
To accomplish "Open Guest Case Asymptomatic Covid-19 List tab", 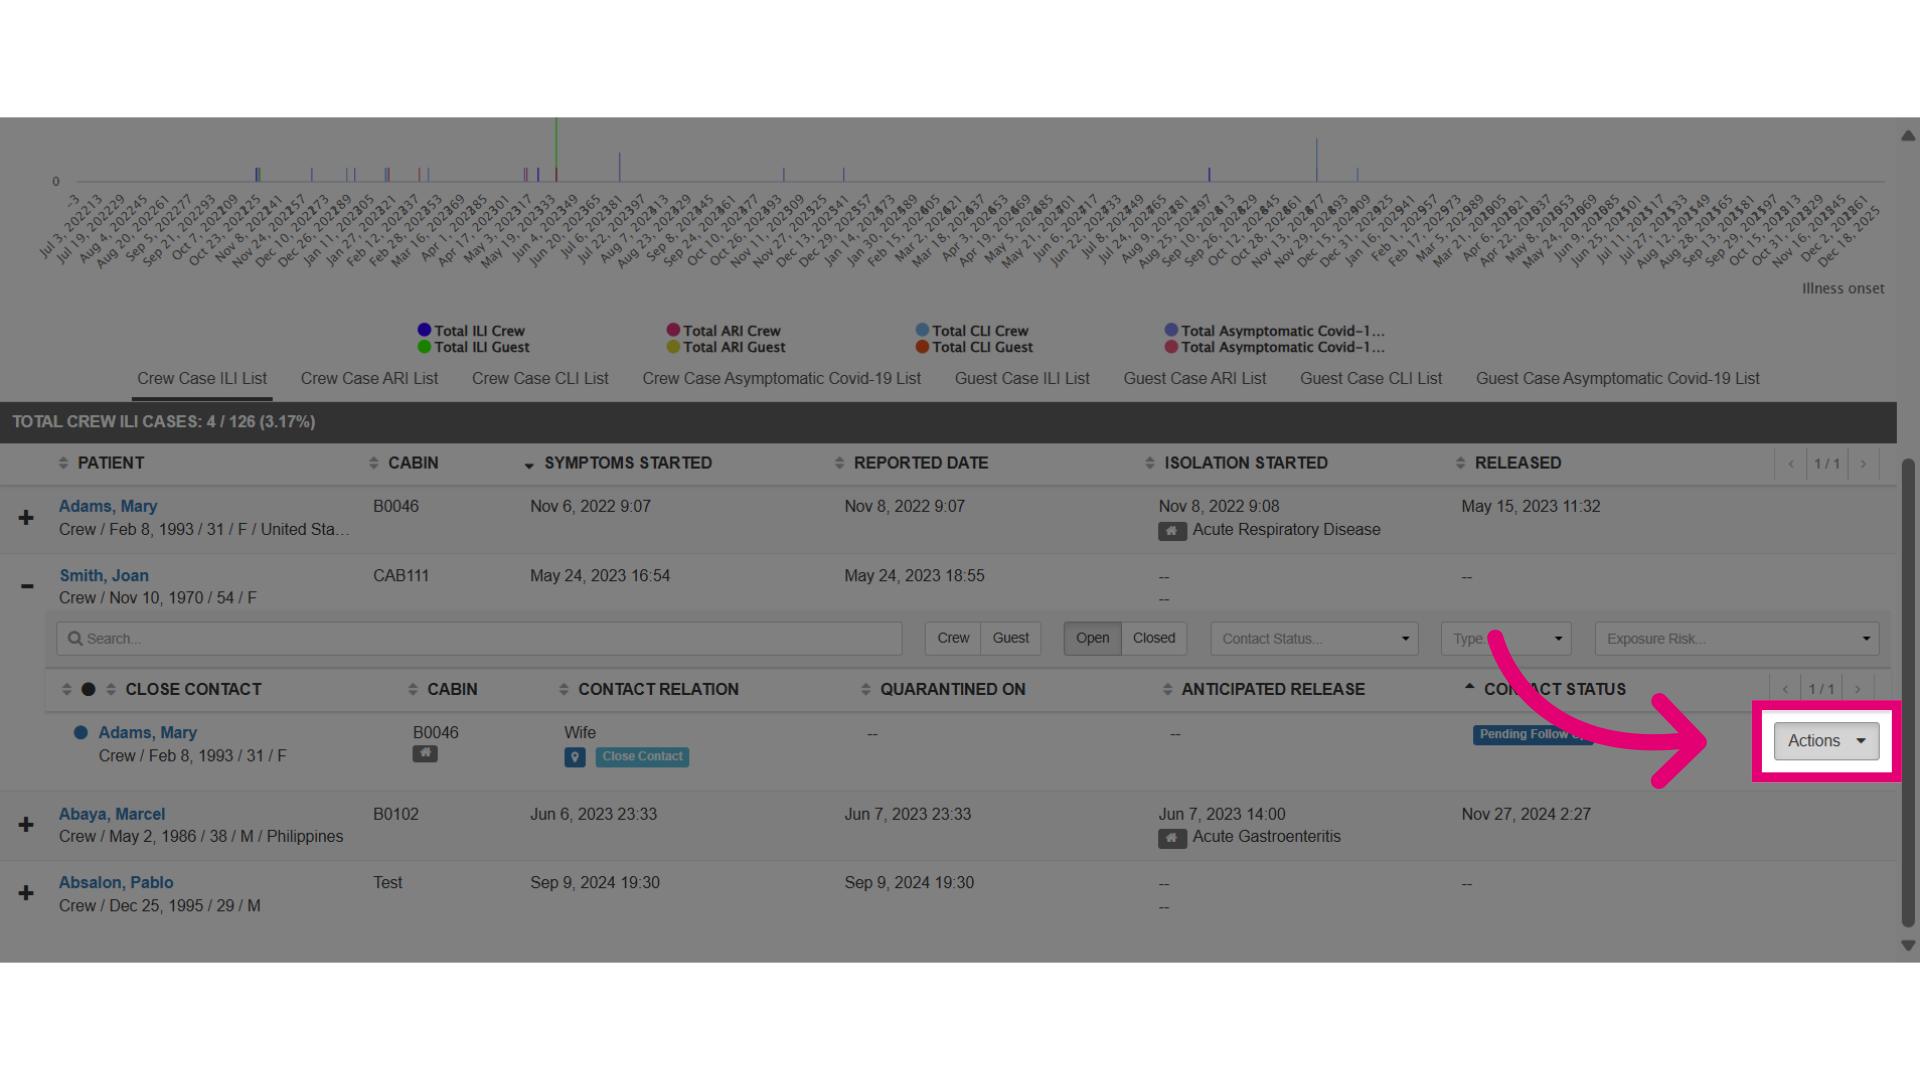I will click(1617, 379).
